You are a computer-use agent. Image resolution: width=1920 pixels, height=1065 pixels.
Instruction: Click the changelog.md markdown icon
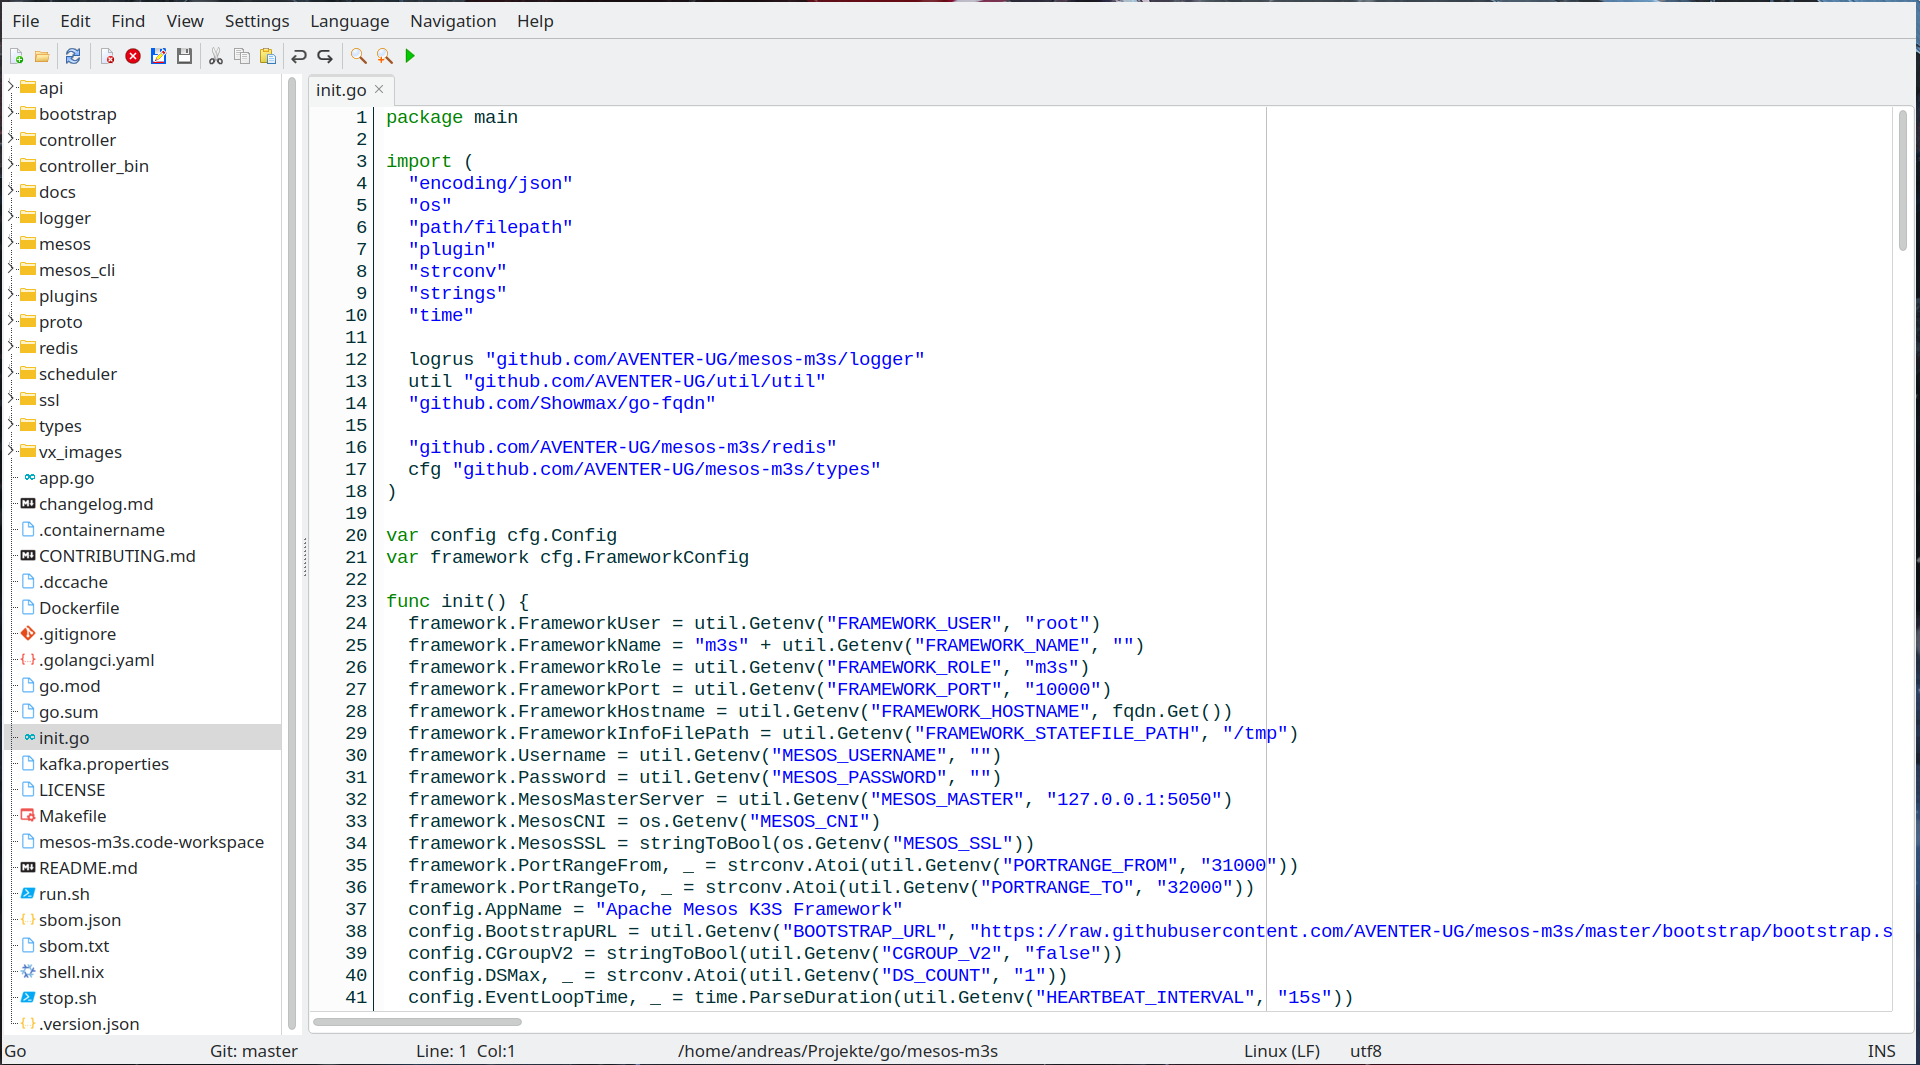coord(28,504)
